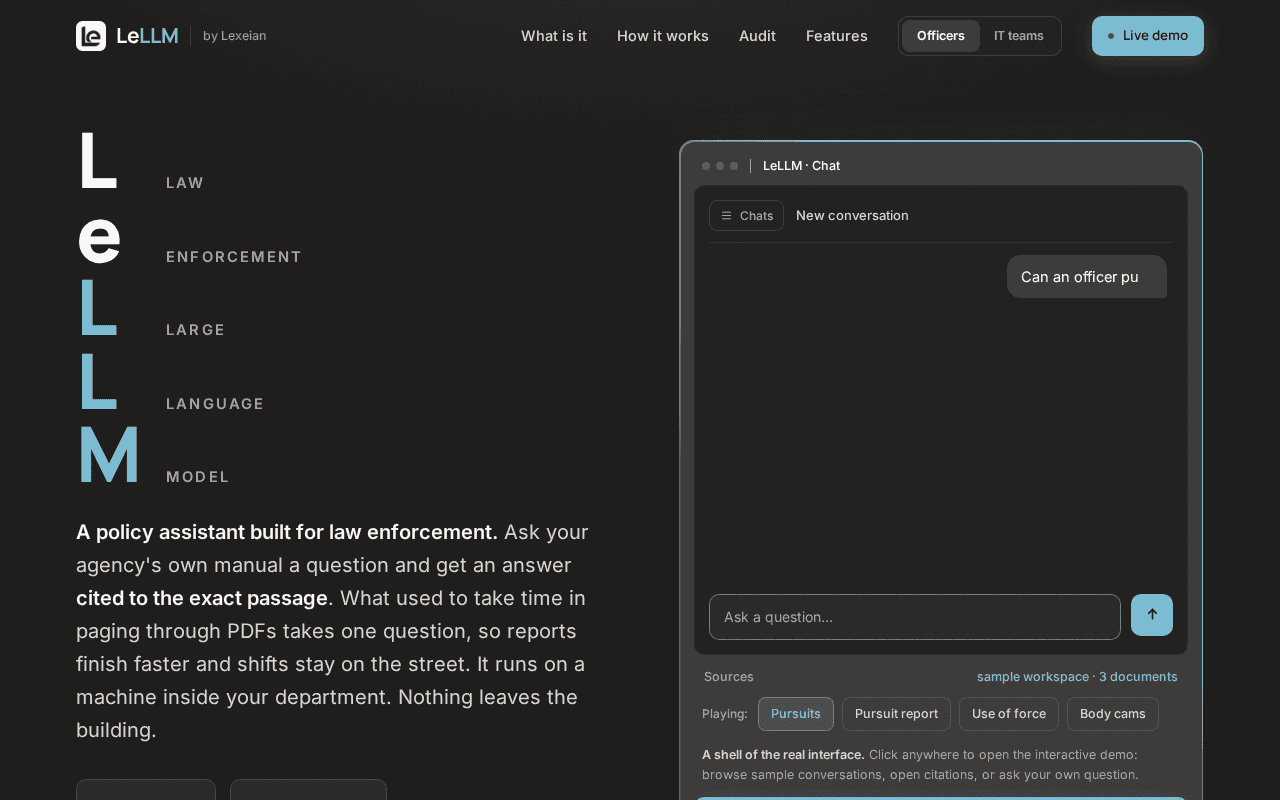Image resolution: width=1280 pixels, height=800 pixels.
Task: Play the Pursuits sample conversation
Action: [x=796, y=714]
